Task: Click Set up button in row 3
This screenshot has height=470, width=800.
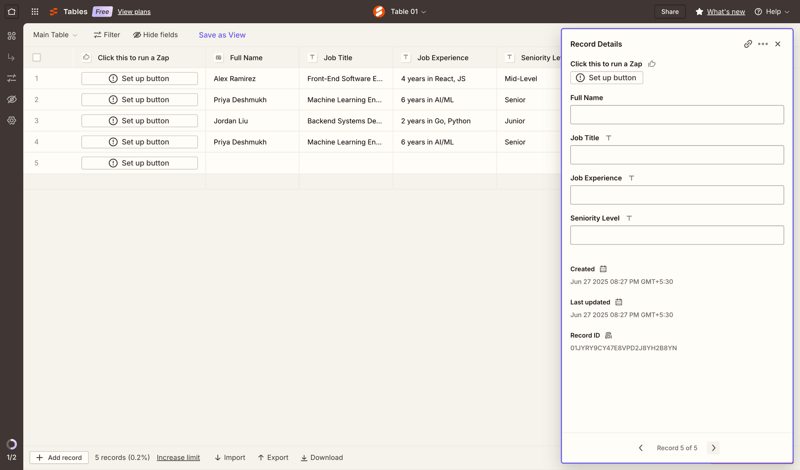Action: (x=139, y=121)
